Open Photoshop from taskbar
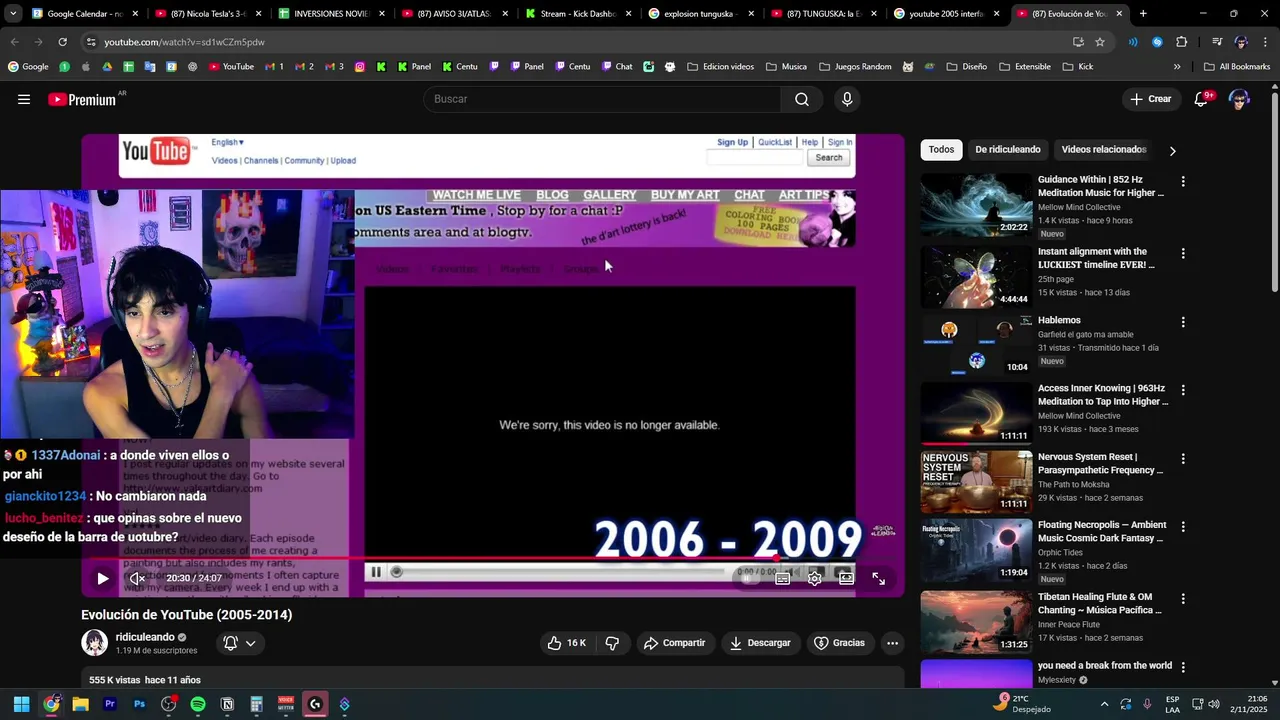Screen dimensions: 1280x720 [139, 704]
